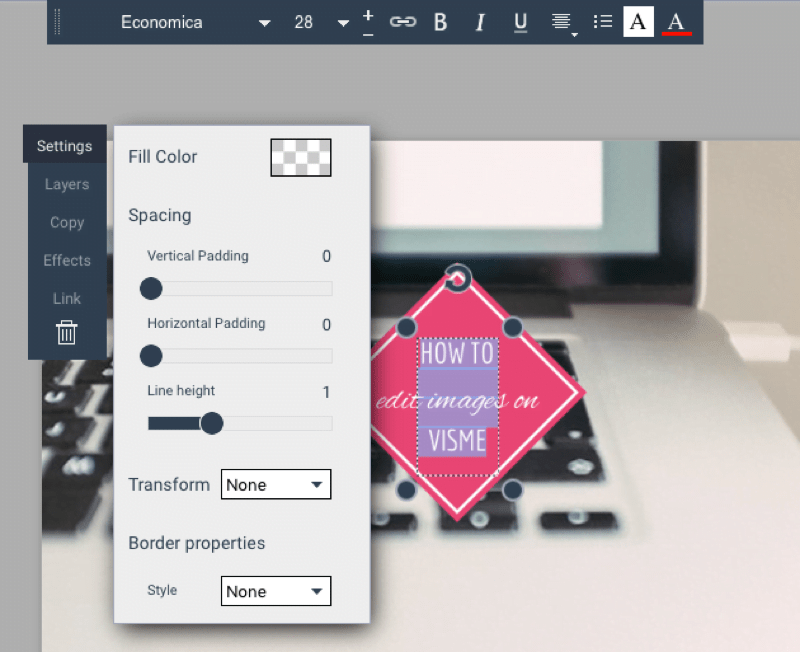Screen dimensions: 800x652
Task: Toggle bold formatting
Action: click(440, 22)
